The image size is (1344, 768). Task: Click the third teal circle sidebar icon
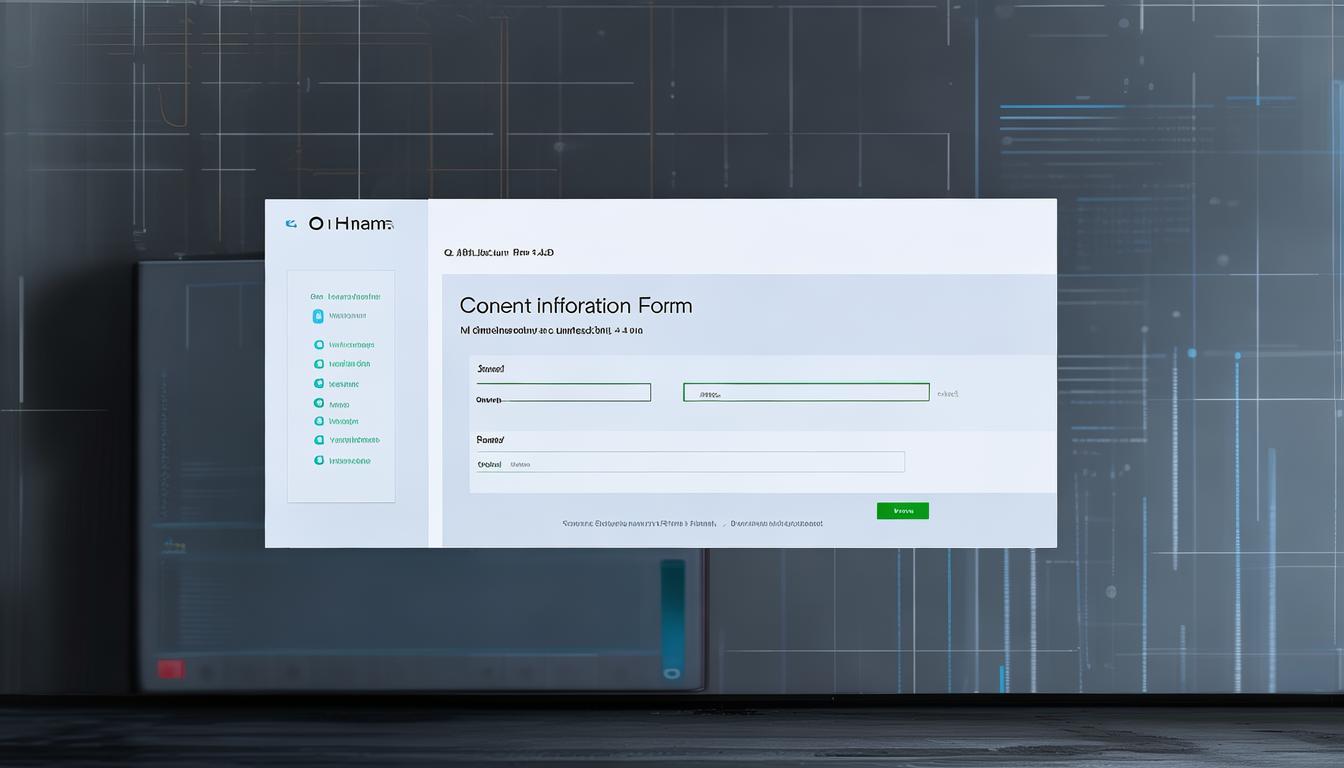tap(319, 384)
